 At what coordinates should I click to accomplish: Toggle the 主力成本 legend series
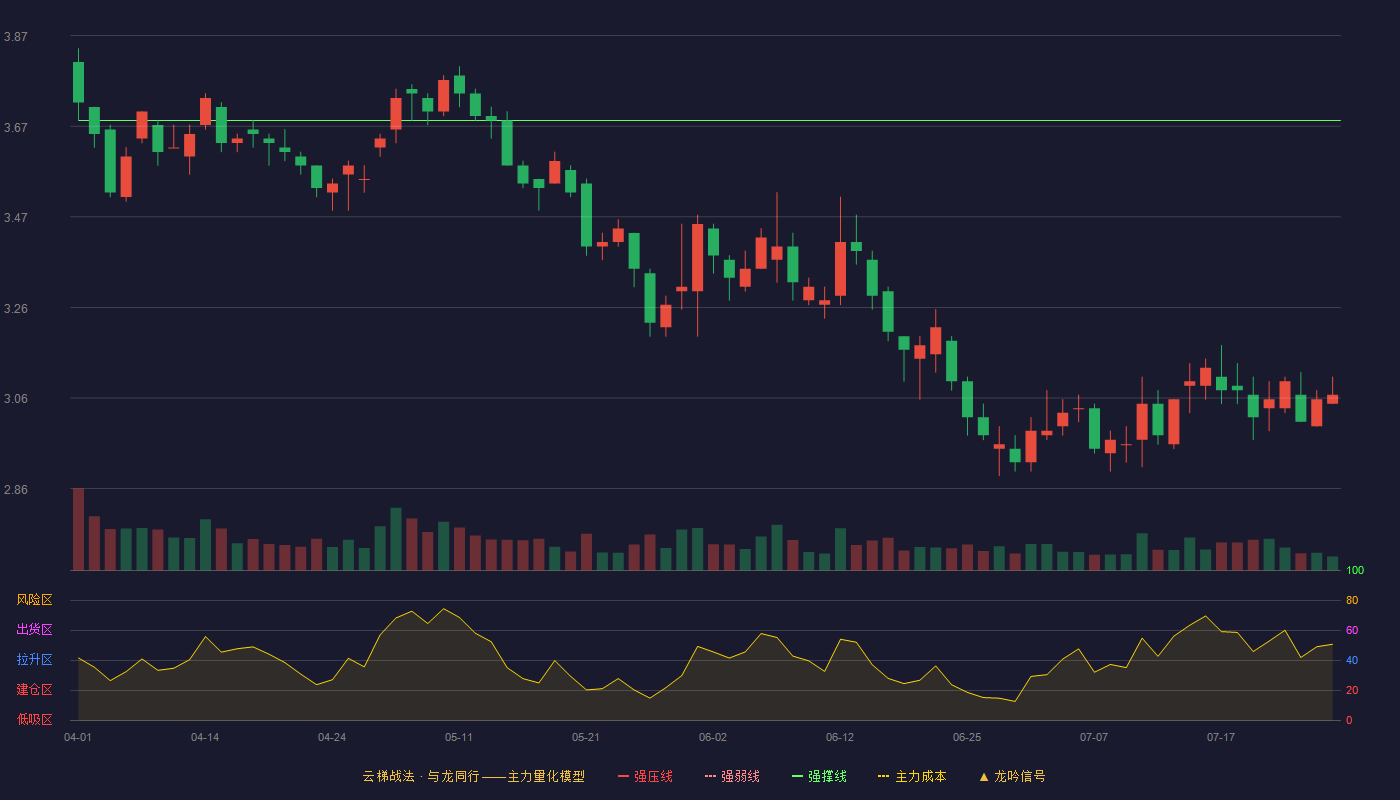click(x=912, y=776)
